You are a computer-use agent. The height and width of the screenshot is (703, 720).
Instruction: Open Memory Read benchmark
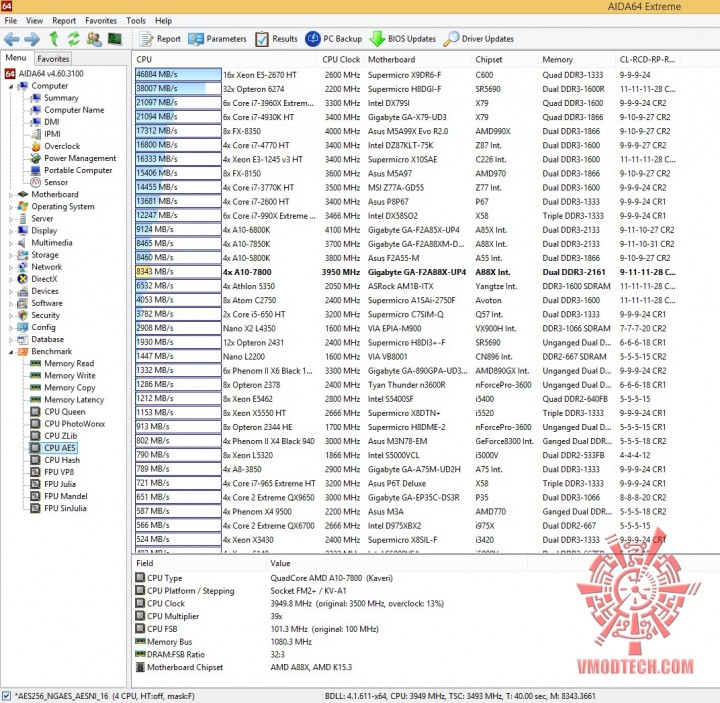click(x=69, y=363)
